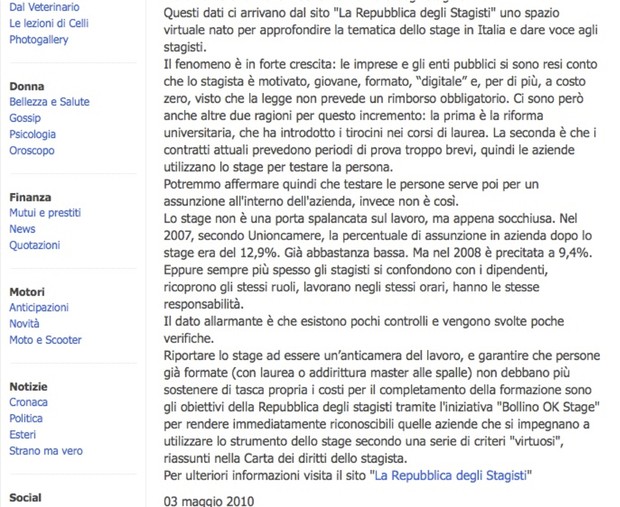The image size is (620, 507).
Task: Go to Bellezza e Salute section
Action: click(x=49, y=102)
